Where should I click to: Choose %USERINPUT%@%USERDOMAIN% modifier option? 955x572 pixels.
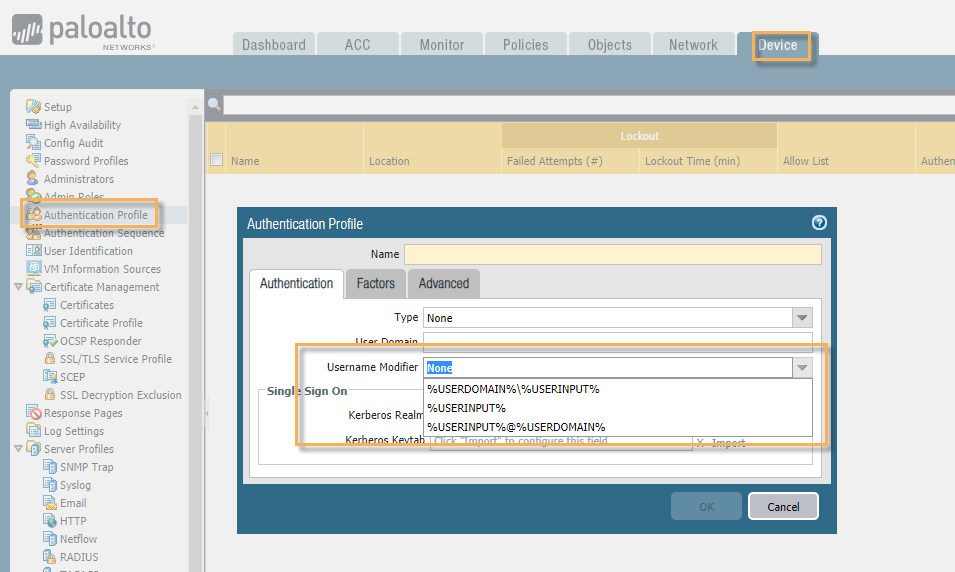tap(516, 427)
